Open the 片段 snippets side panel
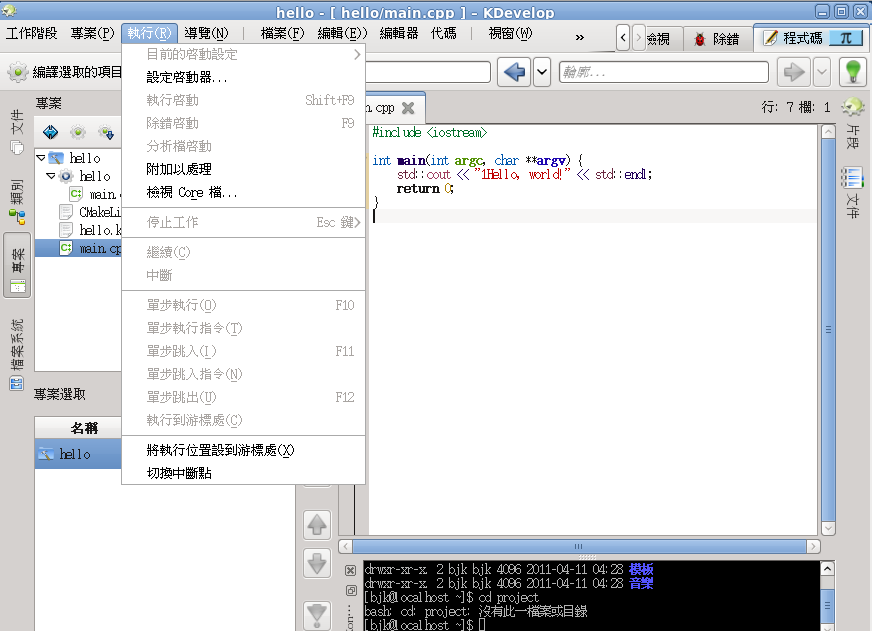Viewport: 872px width, 631px height. [853, 137]
